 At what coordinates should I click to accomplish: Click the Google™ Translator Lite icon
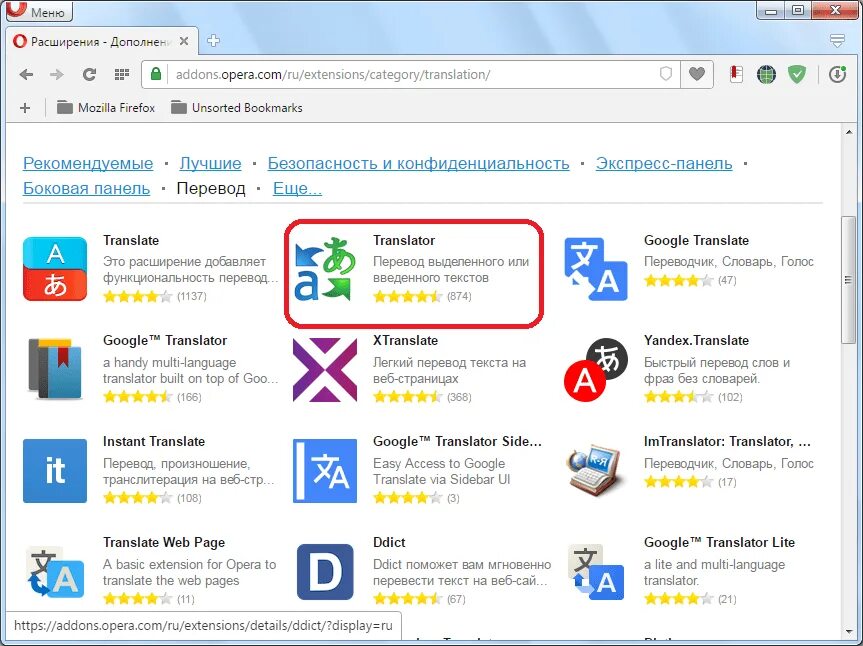coord(596,572)
